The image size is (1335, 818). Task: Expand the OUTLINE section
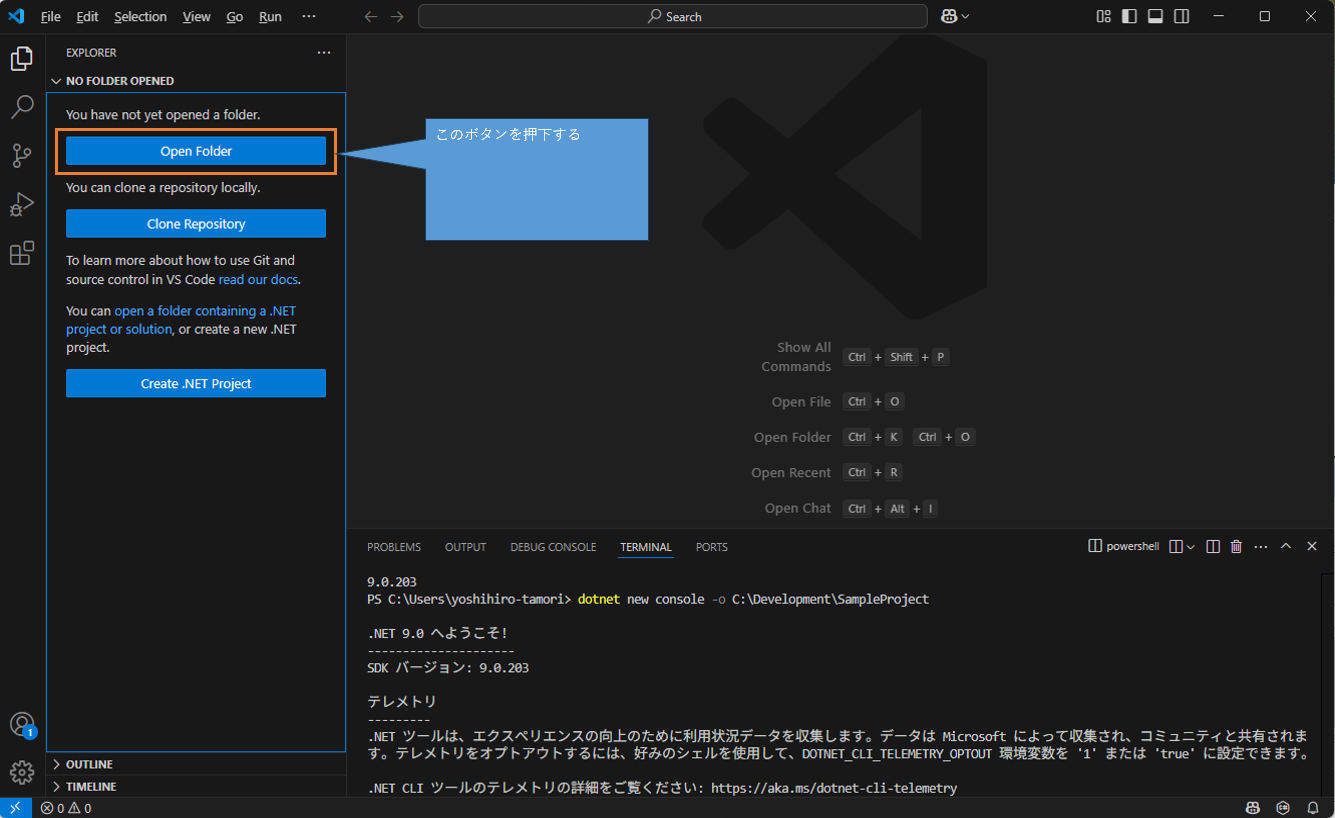89,764
